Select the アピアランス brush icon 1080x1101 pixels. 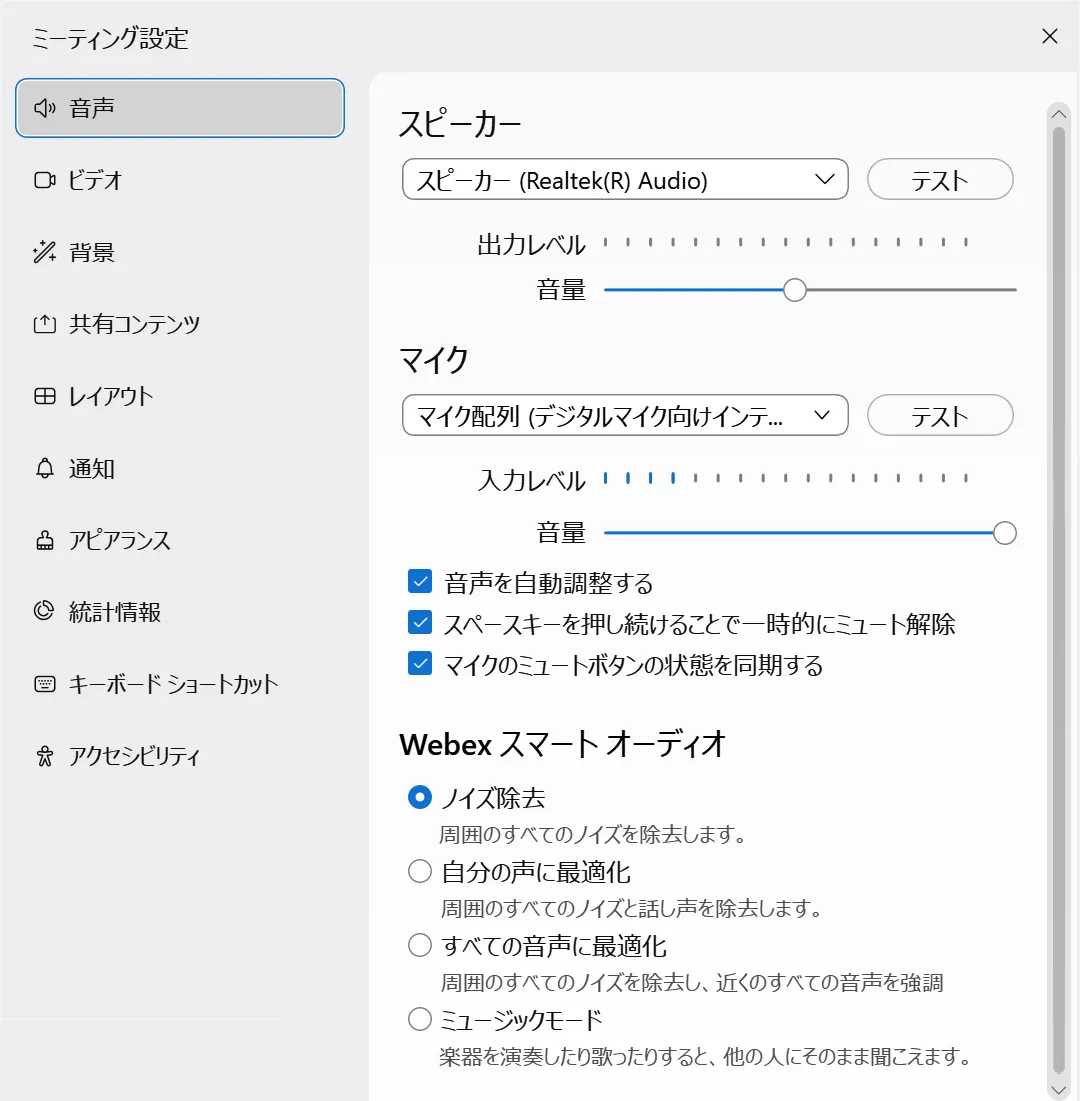pos(44,541)
